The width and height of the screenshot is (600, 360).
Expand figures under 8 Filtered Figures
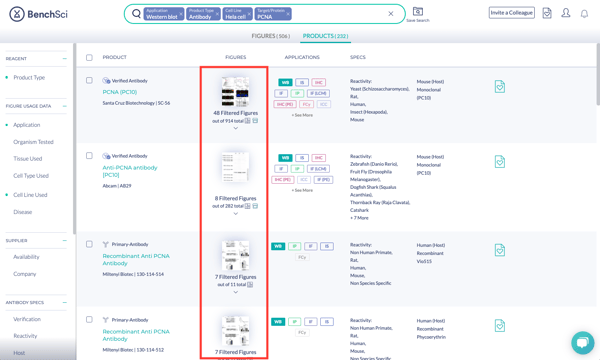236,213
